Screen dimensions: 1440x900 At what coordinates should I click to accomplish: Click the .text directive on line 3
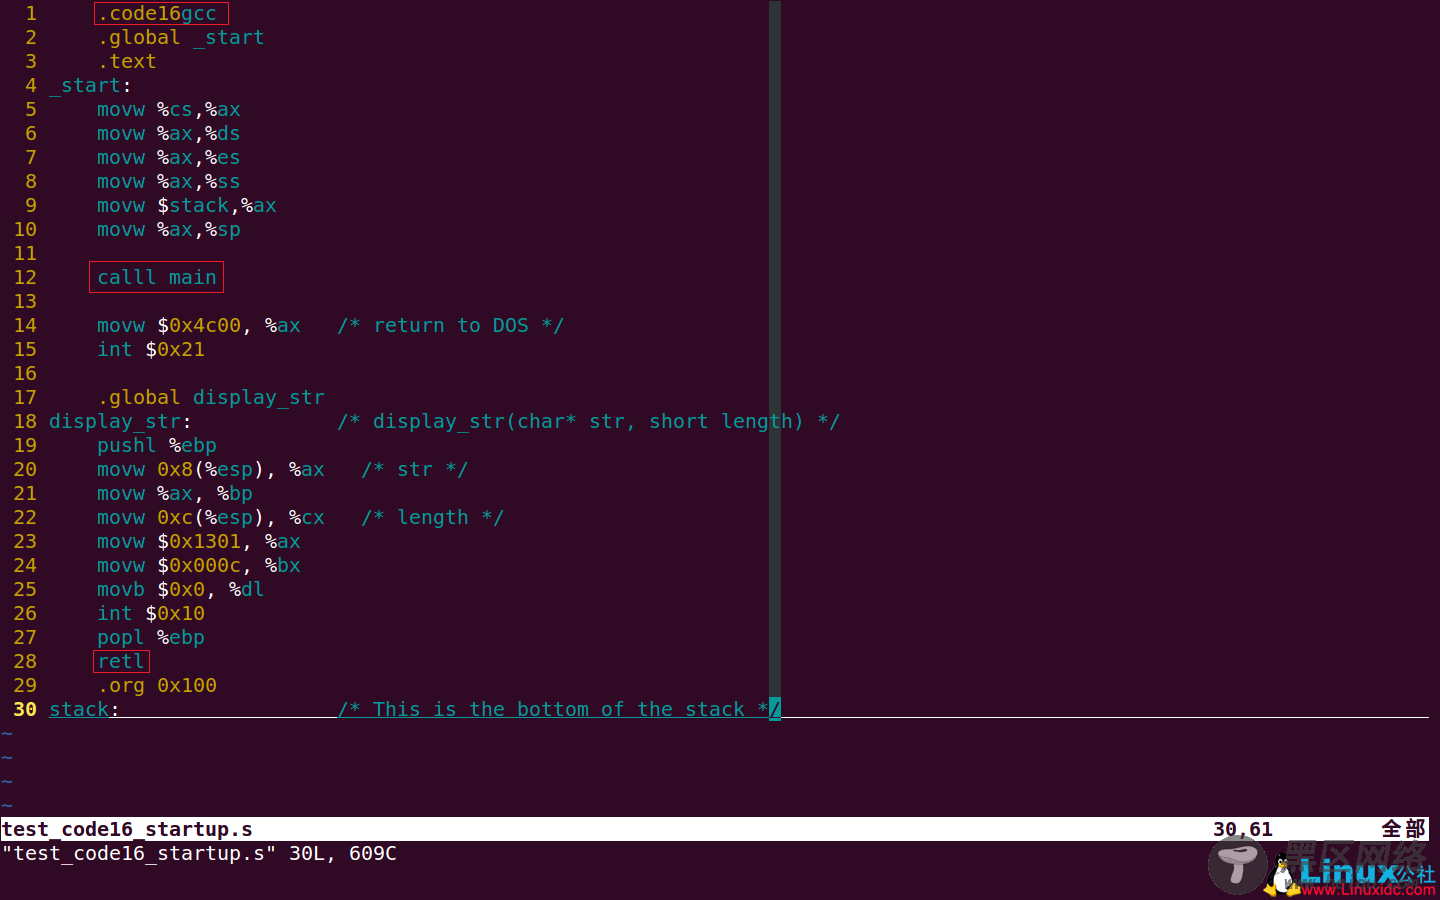click(x=127, y=61)
